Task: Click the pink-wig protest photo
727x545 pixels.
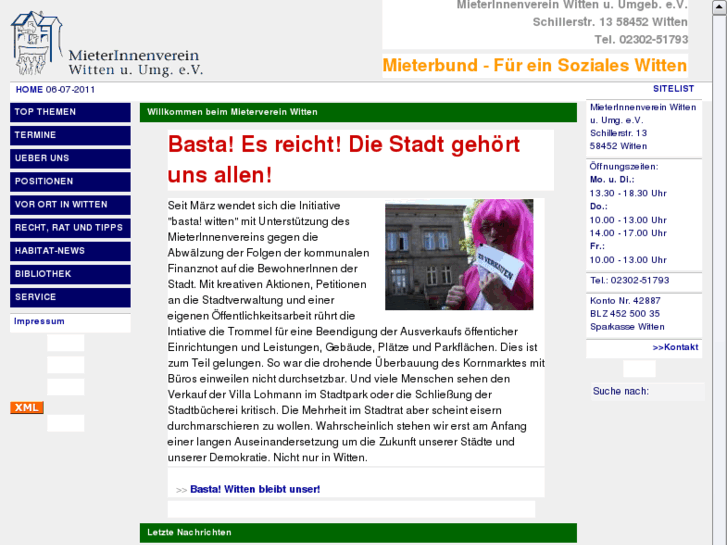Action: [459, 255]
